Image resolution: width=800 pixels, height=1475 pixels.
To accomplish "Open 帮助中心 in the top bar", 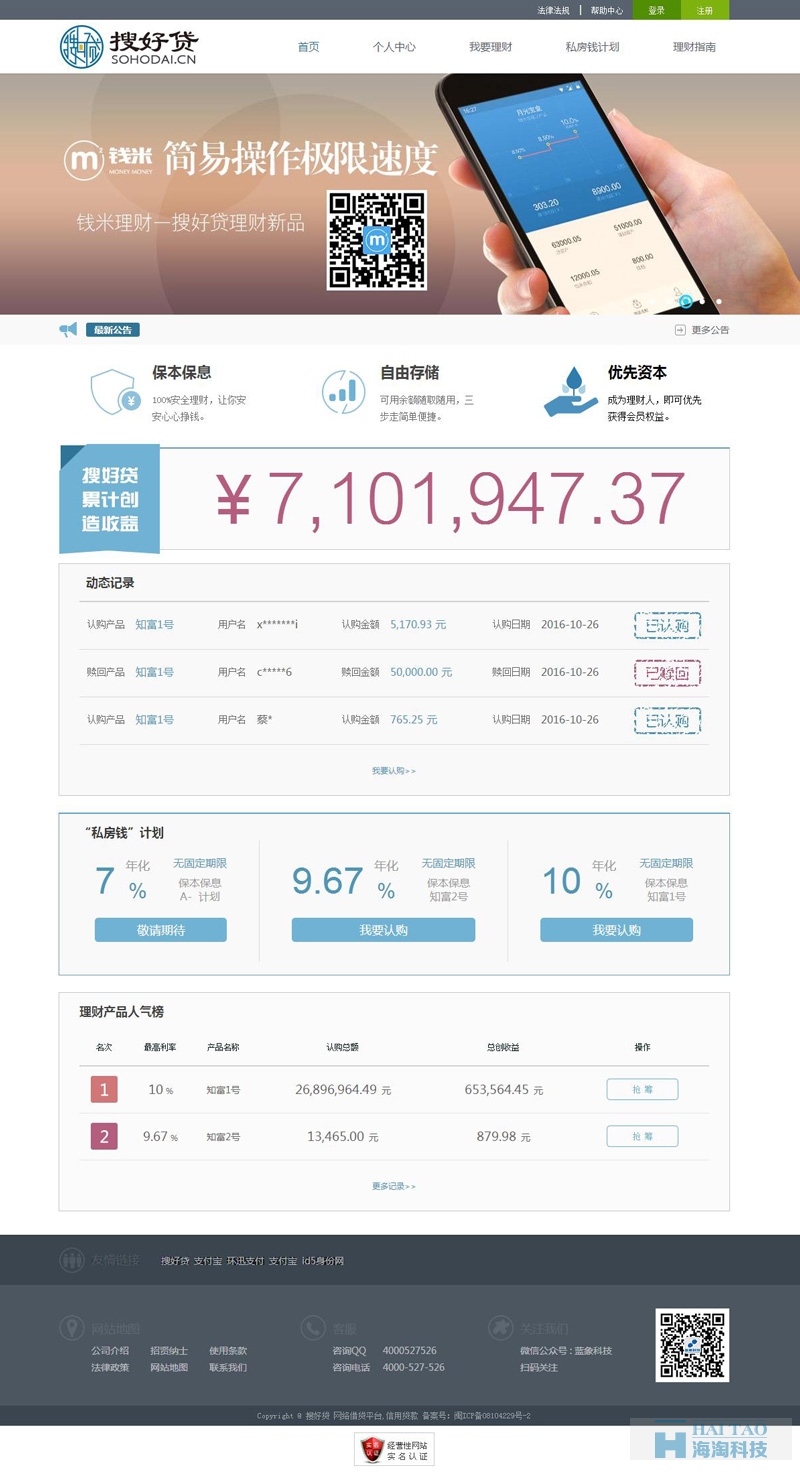I will [607, 10].
